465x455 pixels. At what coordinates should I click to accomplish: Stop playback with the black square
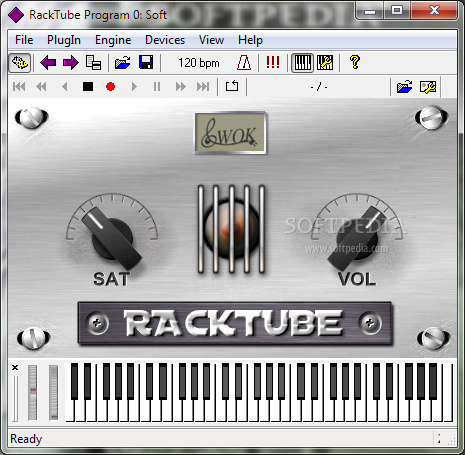click(x=88, y=87)
